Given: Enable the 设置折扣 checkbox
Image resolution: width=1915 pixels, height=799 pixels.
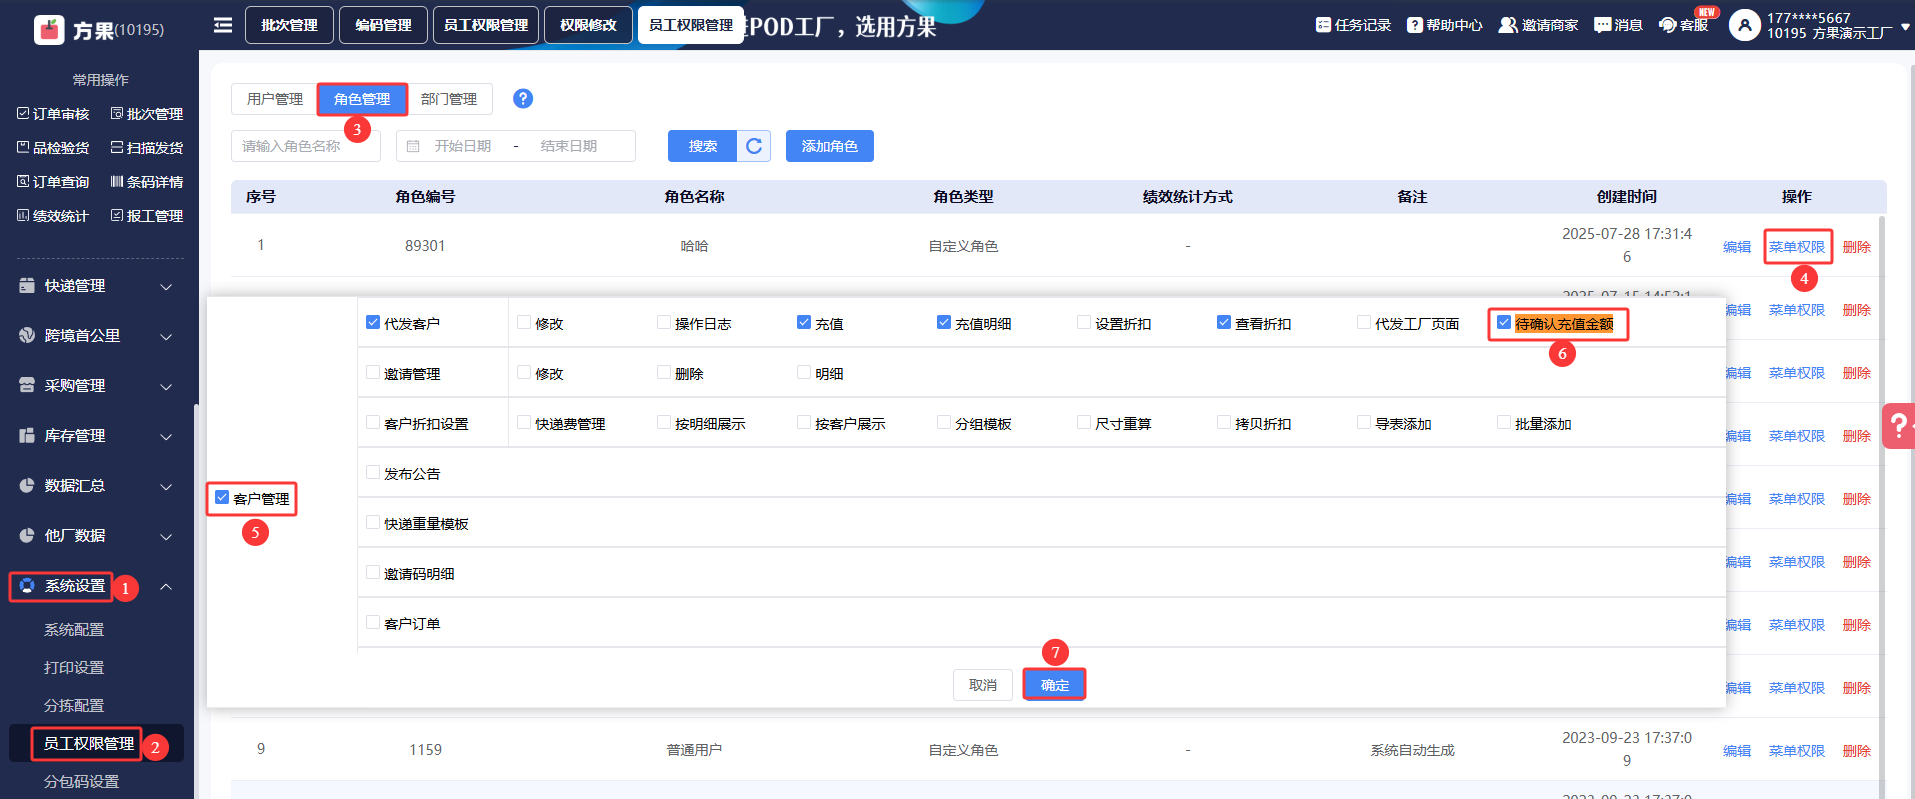Looking at the screenshot, I should (x=1083, y=323).
